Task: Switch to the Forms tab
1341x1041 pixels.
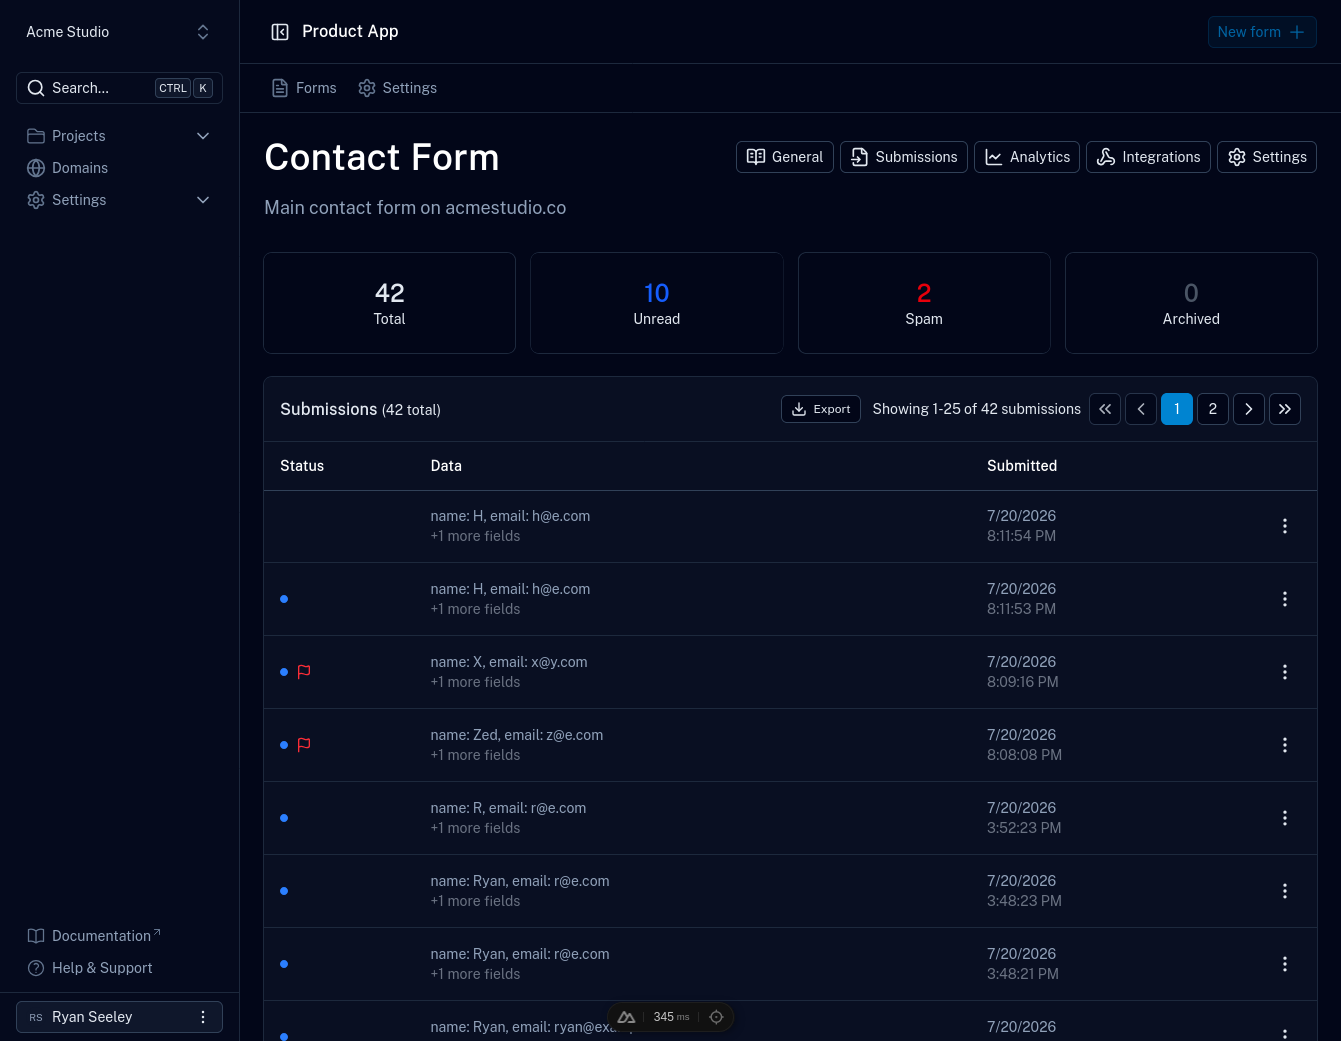Action: tap(304, 88)
